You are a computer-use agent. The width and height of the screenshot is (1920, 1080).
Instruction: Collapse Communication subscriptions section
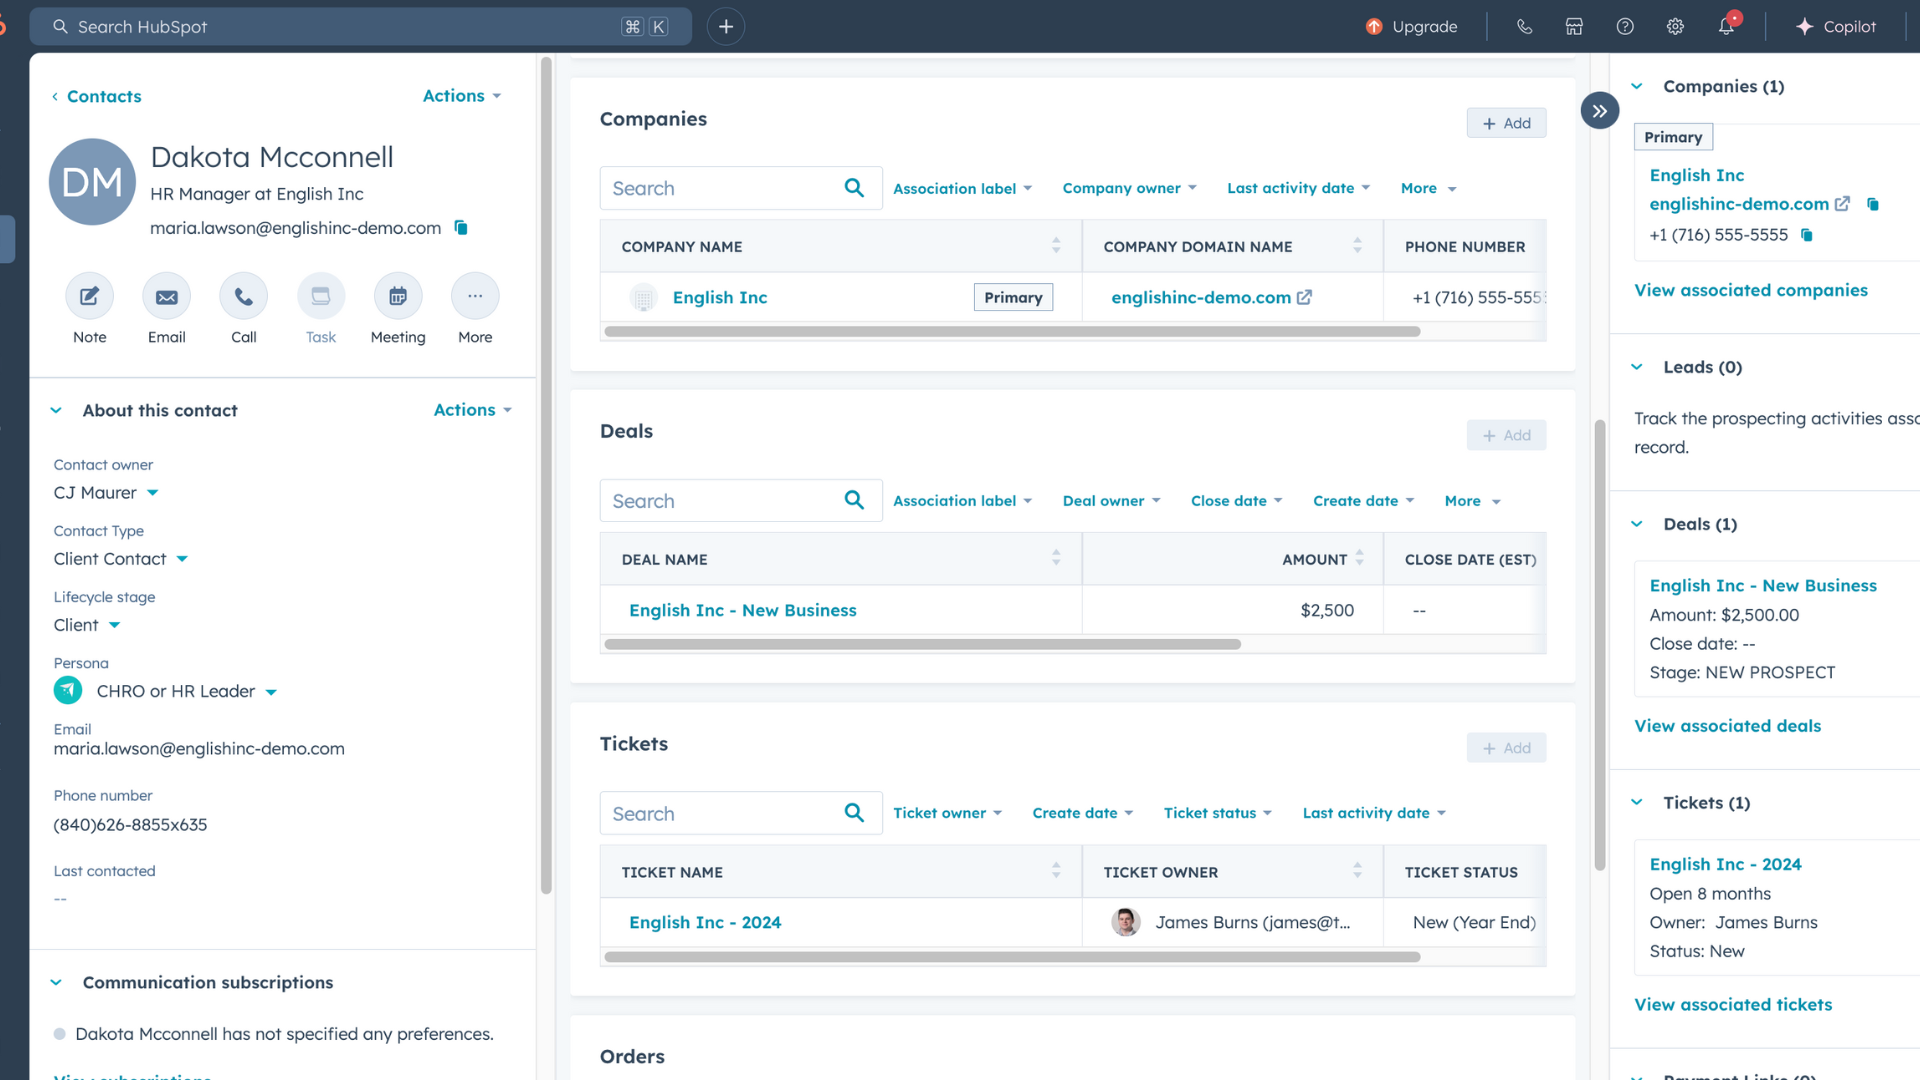[x=56, y=983]
